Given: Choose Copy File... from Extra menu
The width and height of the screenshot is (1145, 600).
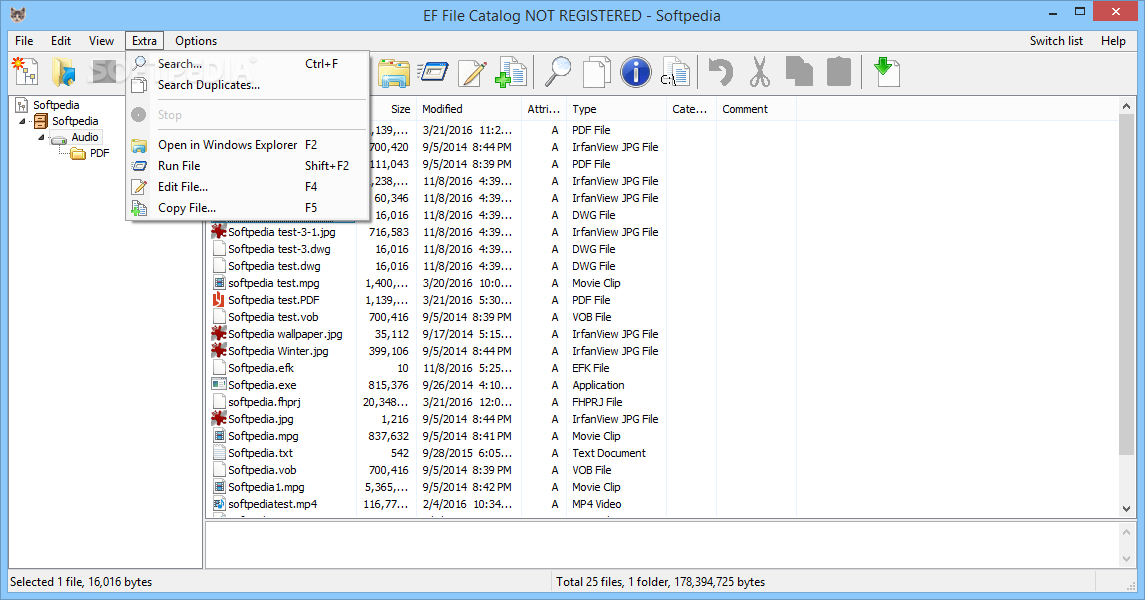Looking at the screenshot, I should pos(248,208).
